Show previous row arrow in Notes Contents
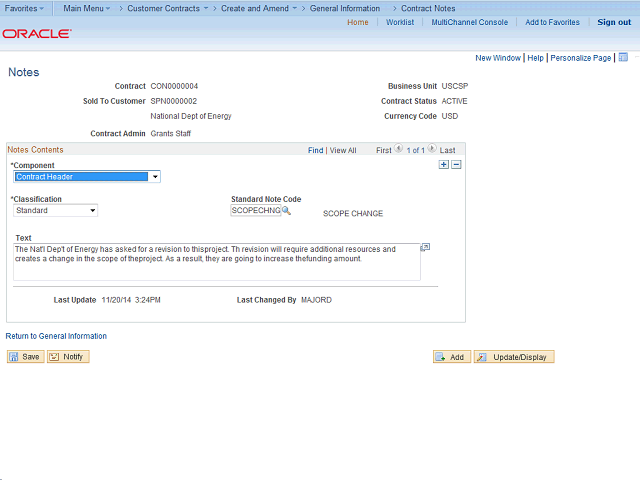Screen dimensions: 640x480 [398, 149]
